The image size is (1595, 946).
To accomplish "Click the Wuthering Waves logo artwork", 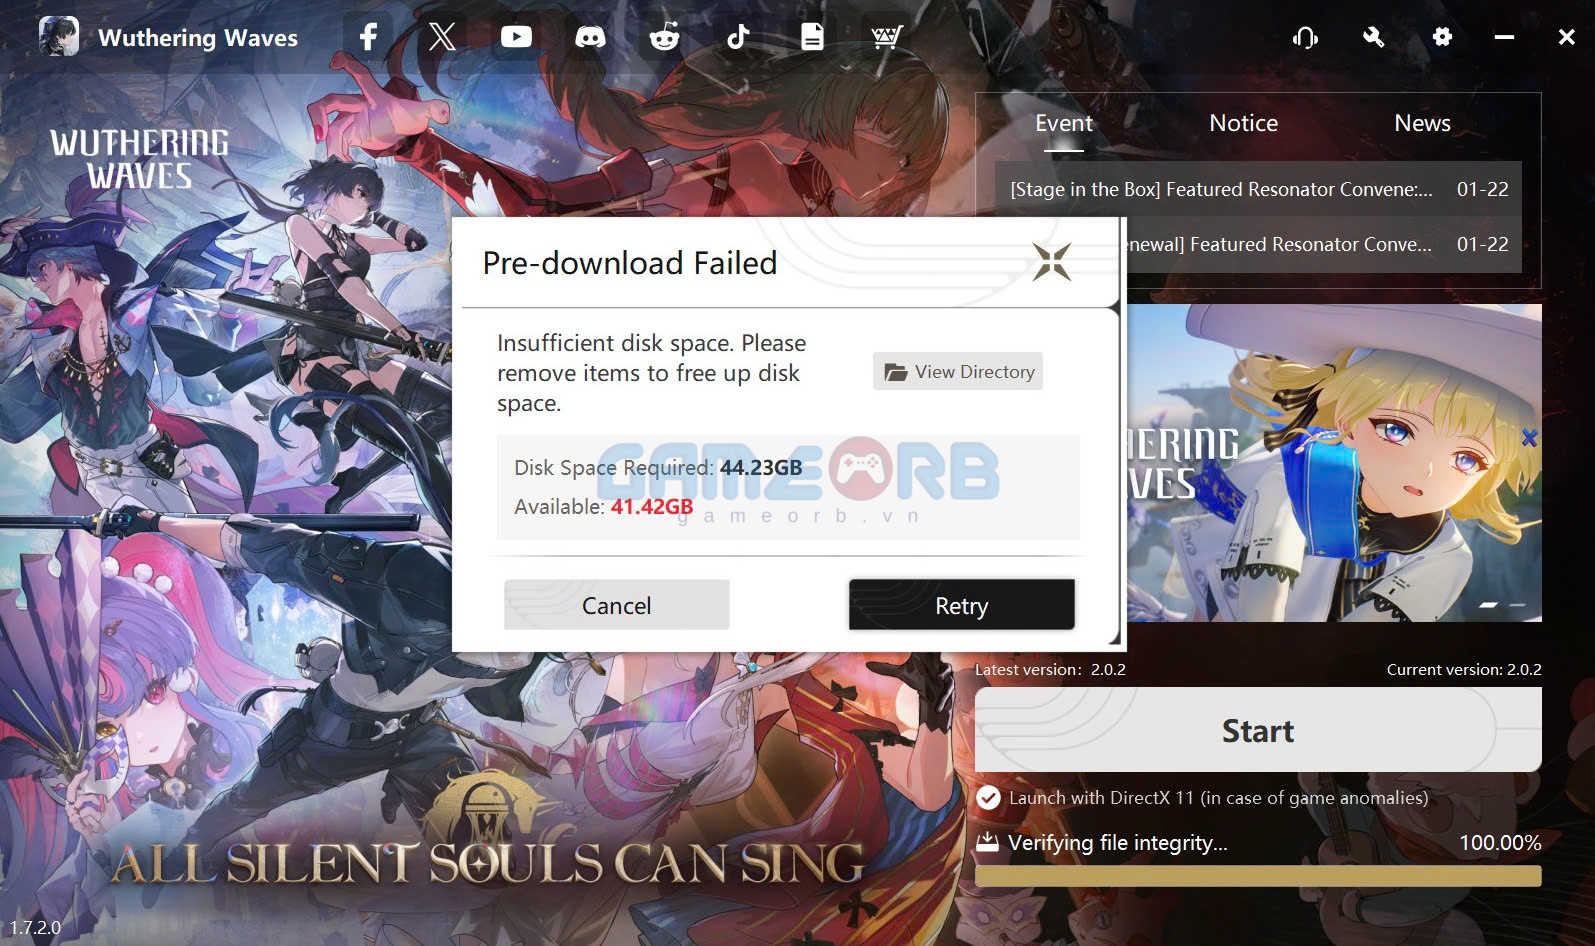I will pyautogui.click(x=140, y=159).
